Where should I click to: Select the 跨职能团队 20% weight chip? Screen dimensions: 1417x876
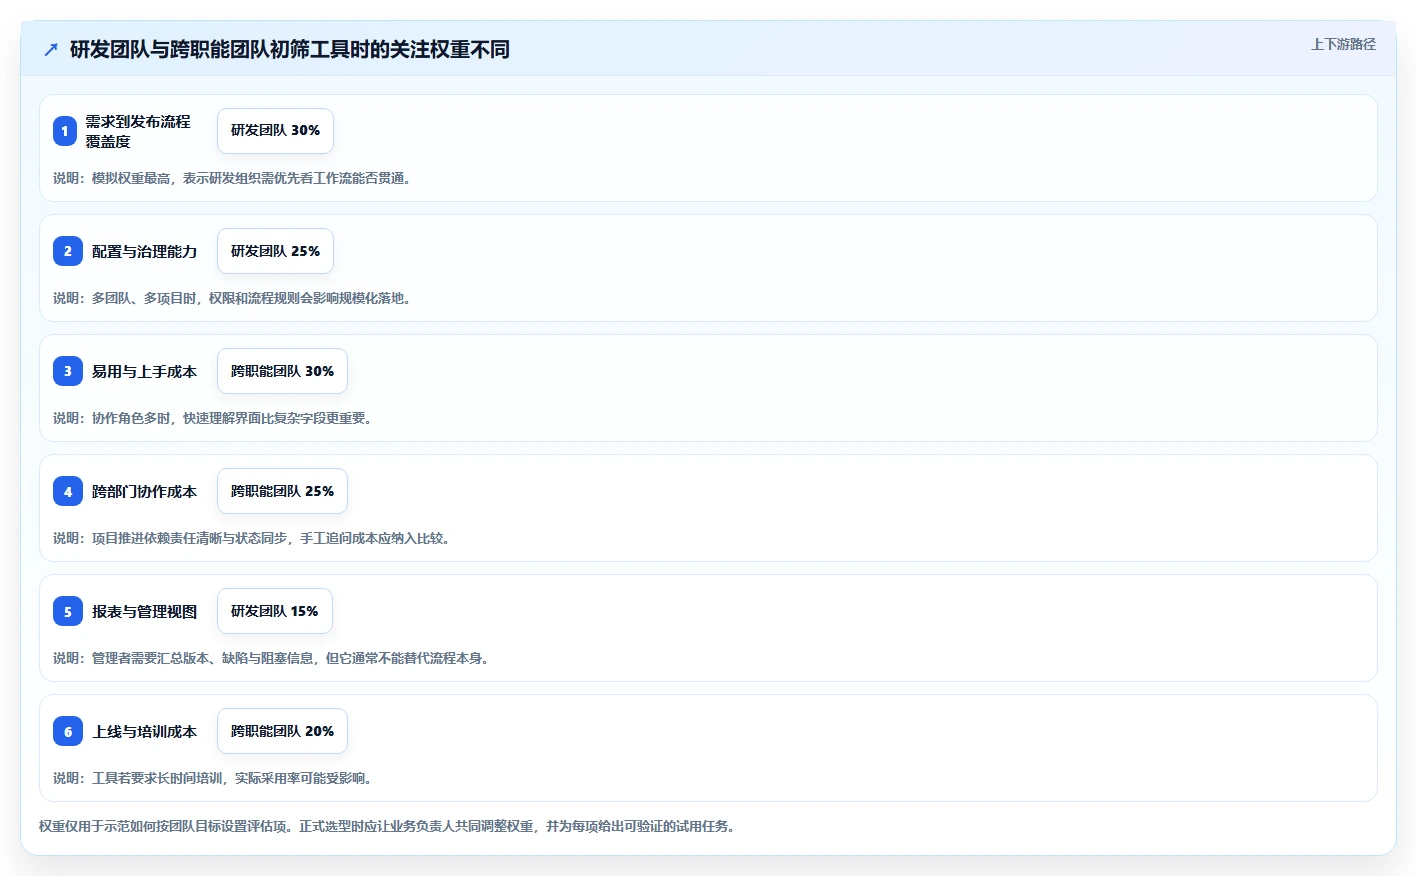[x=282, y=731]
